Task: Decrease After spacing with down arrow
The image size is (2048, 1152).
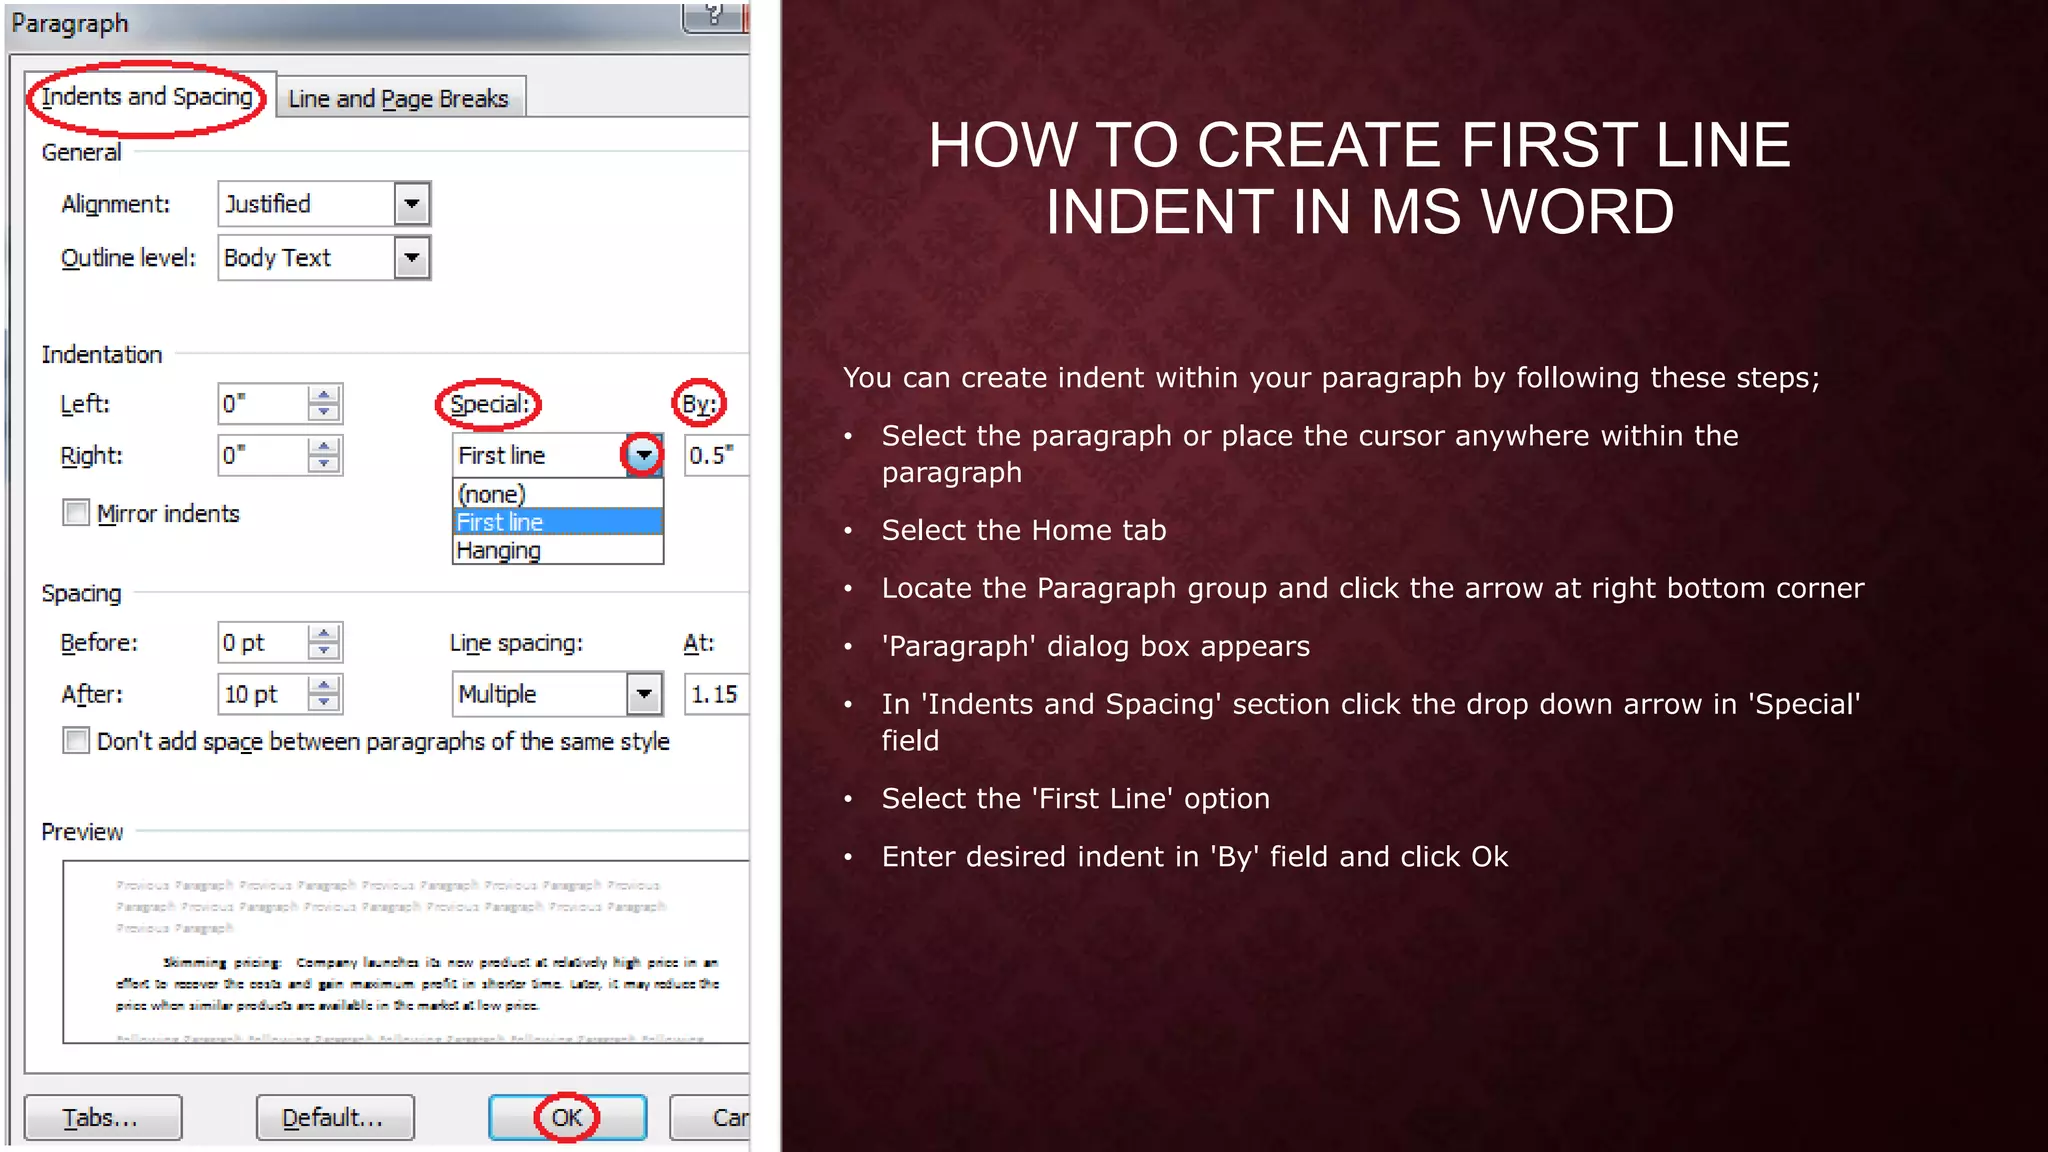Action: 323,703
